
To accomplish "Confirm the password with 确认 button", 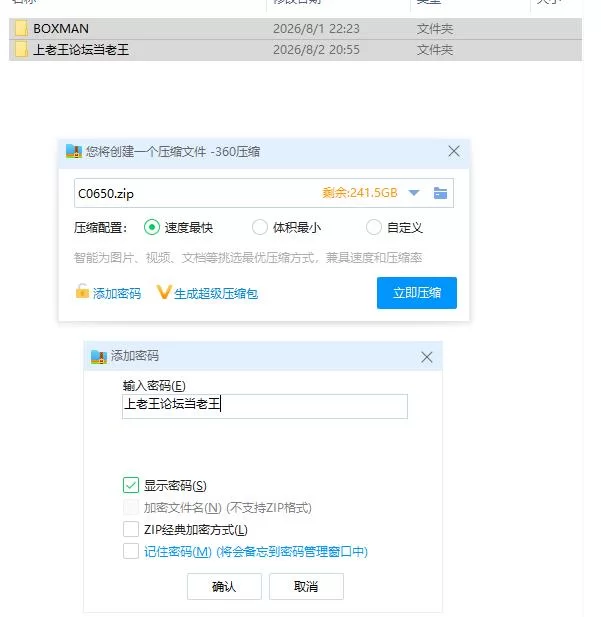I will point(224,586).
